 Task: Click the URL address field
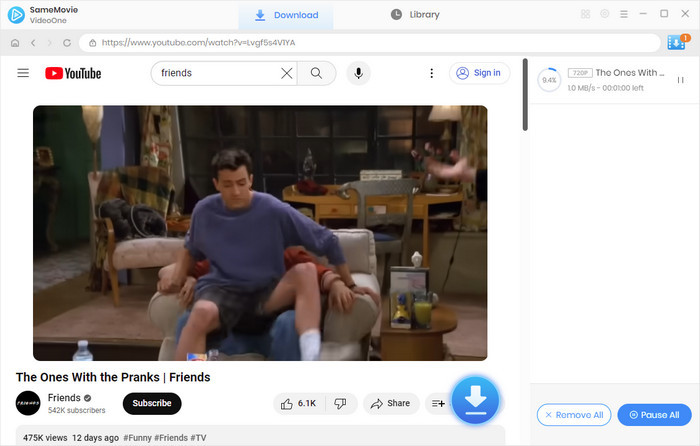pyautogui.click(x=370, y=43)
